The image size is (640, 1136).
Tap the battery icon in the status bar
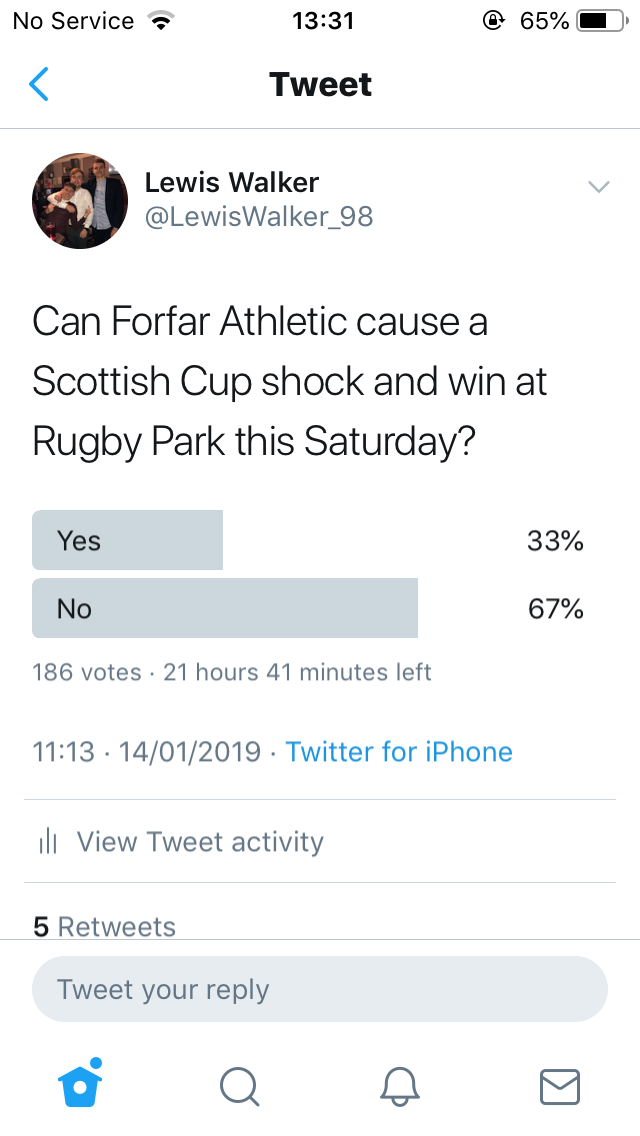coord(598,21)
